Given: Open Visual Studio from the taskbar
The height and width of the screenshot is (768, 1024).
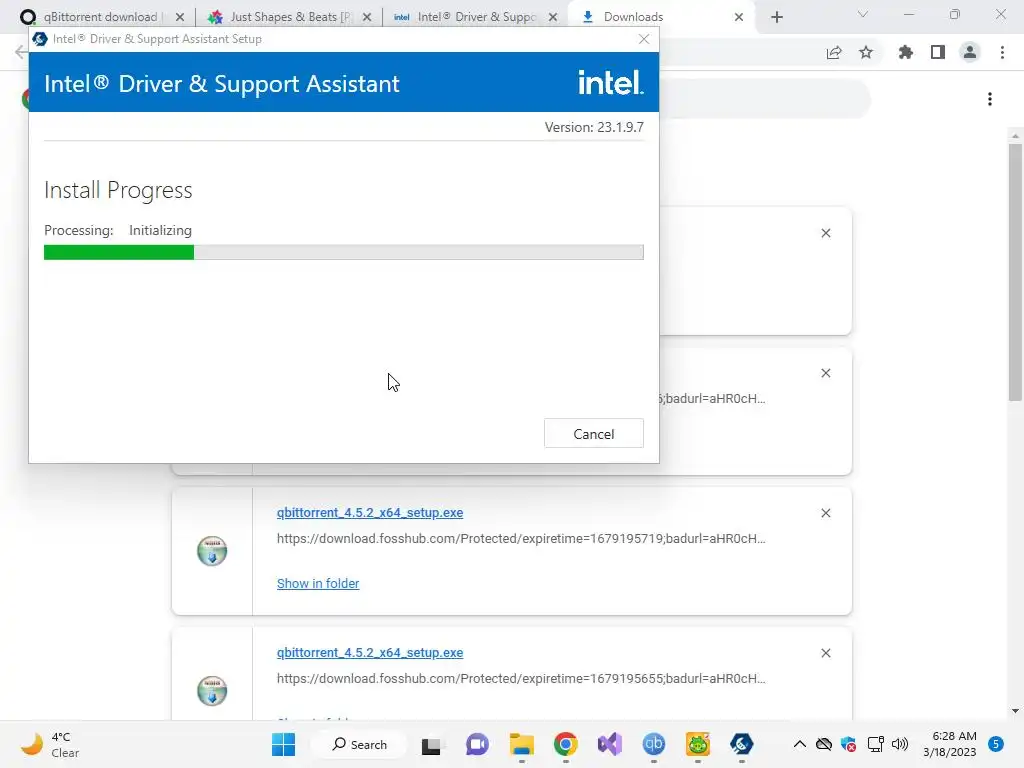Looking at the screenshot, I should tap(610, 744).
